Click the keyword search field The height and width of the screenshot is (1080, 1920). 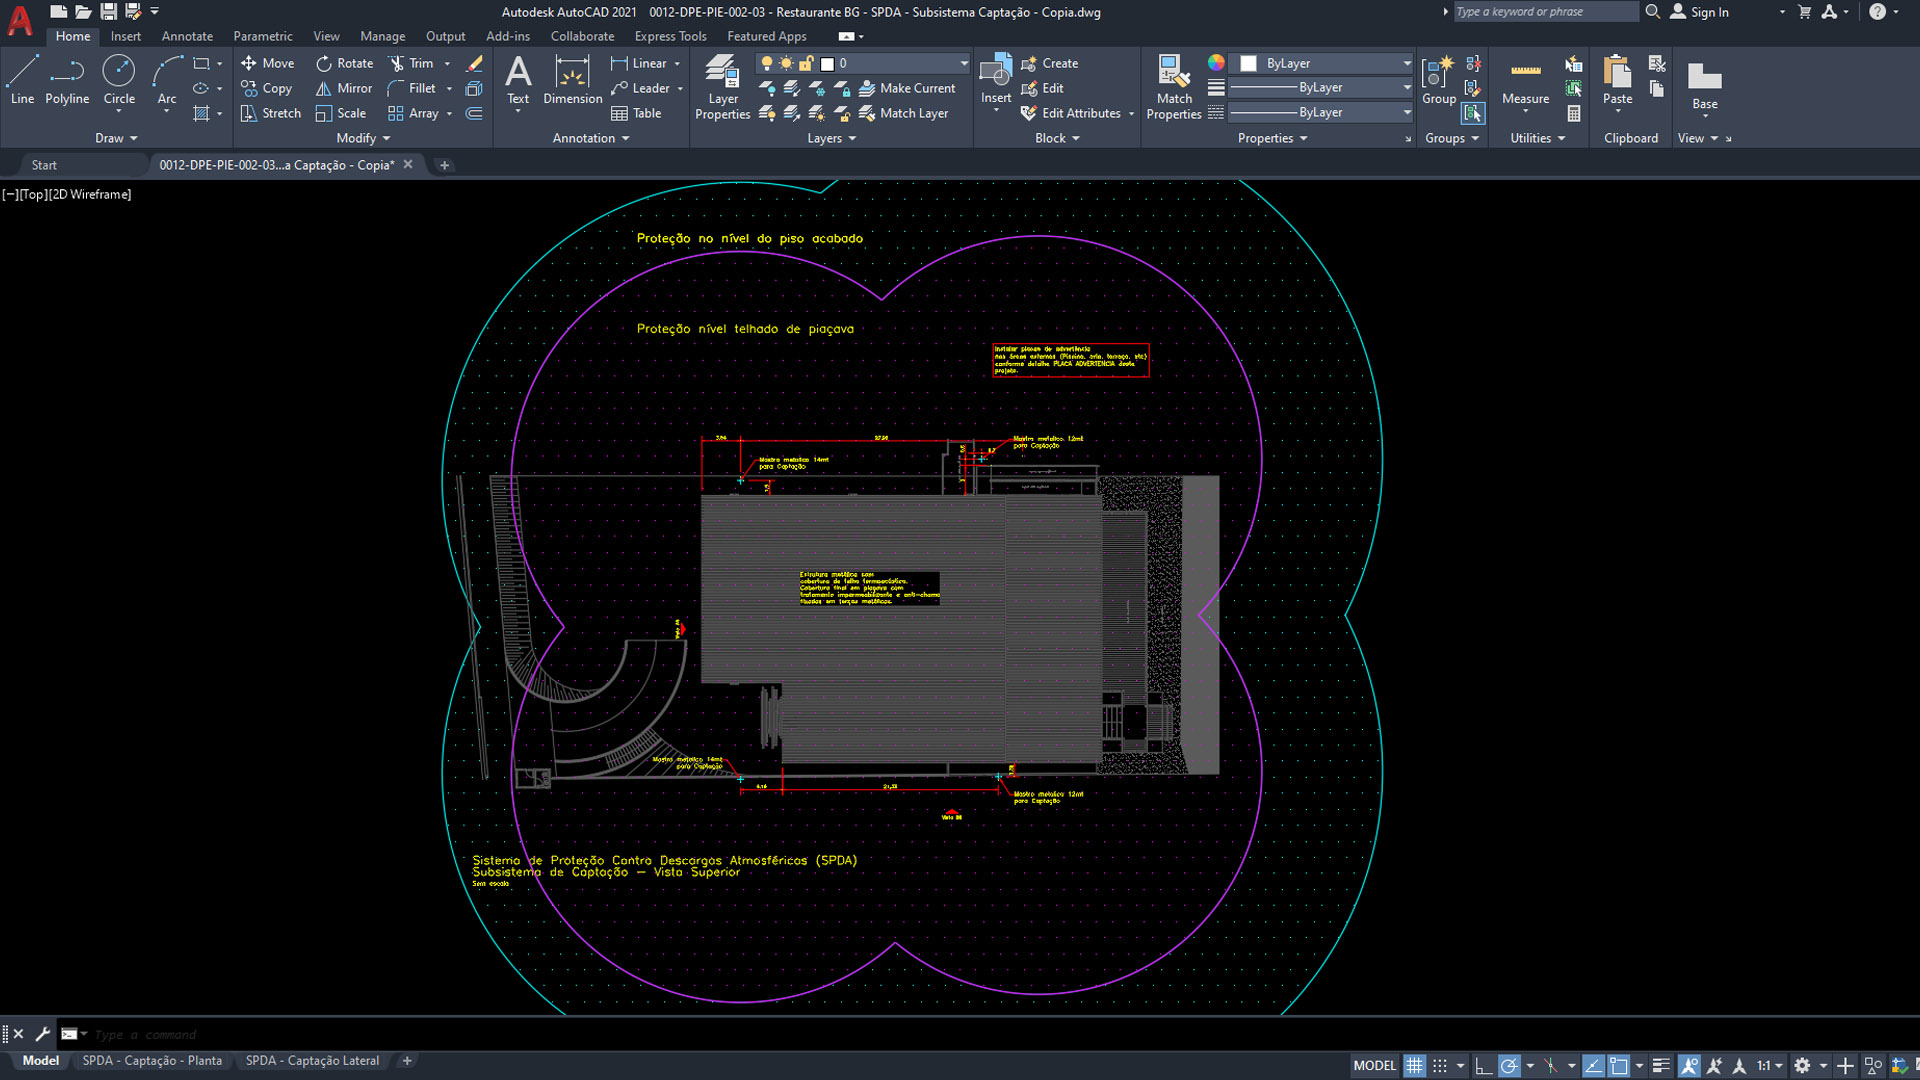(1545, 12)
